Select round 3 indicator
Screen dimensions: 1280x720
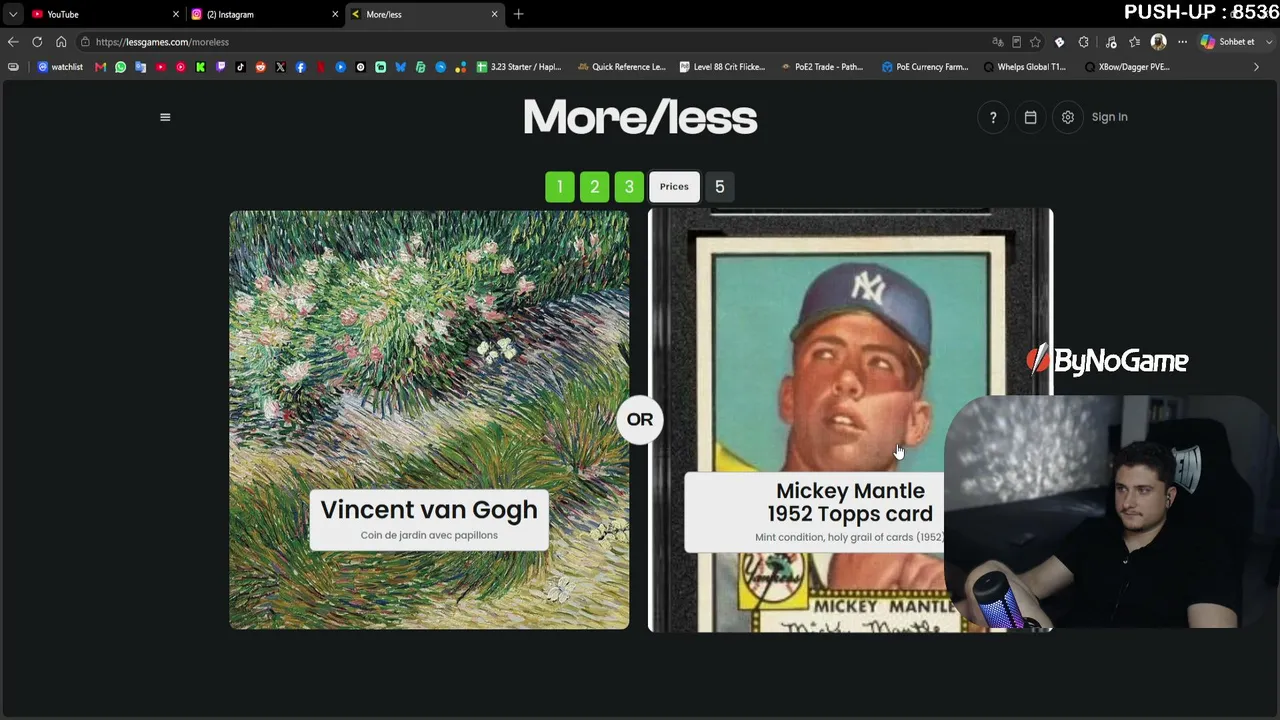[x=629, y=187]
